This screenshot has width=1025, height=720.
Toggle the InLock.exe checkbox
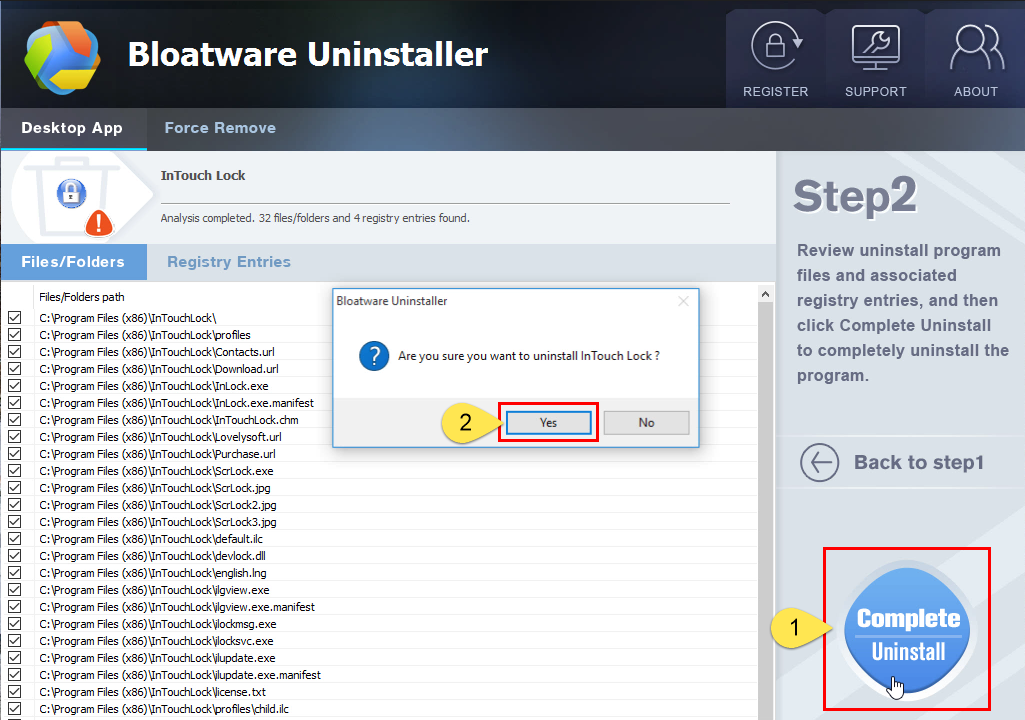pos(14,386)
